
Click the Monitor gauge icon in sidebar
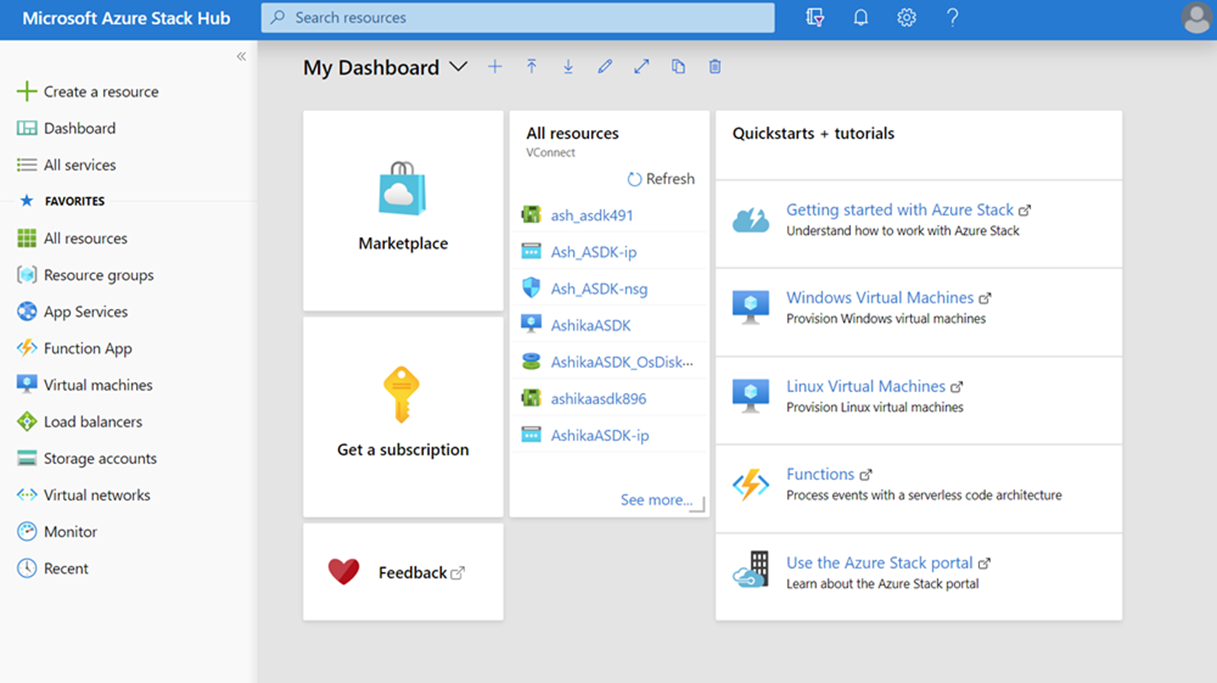coord(27,532)
